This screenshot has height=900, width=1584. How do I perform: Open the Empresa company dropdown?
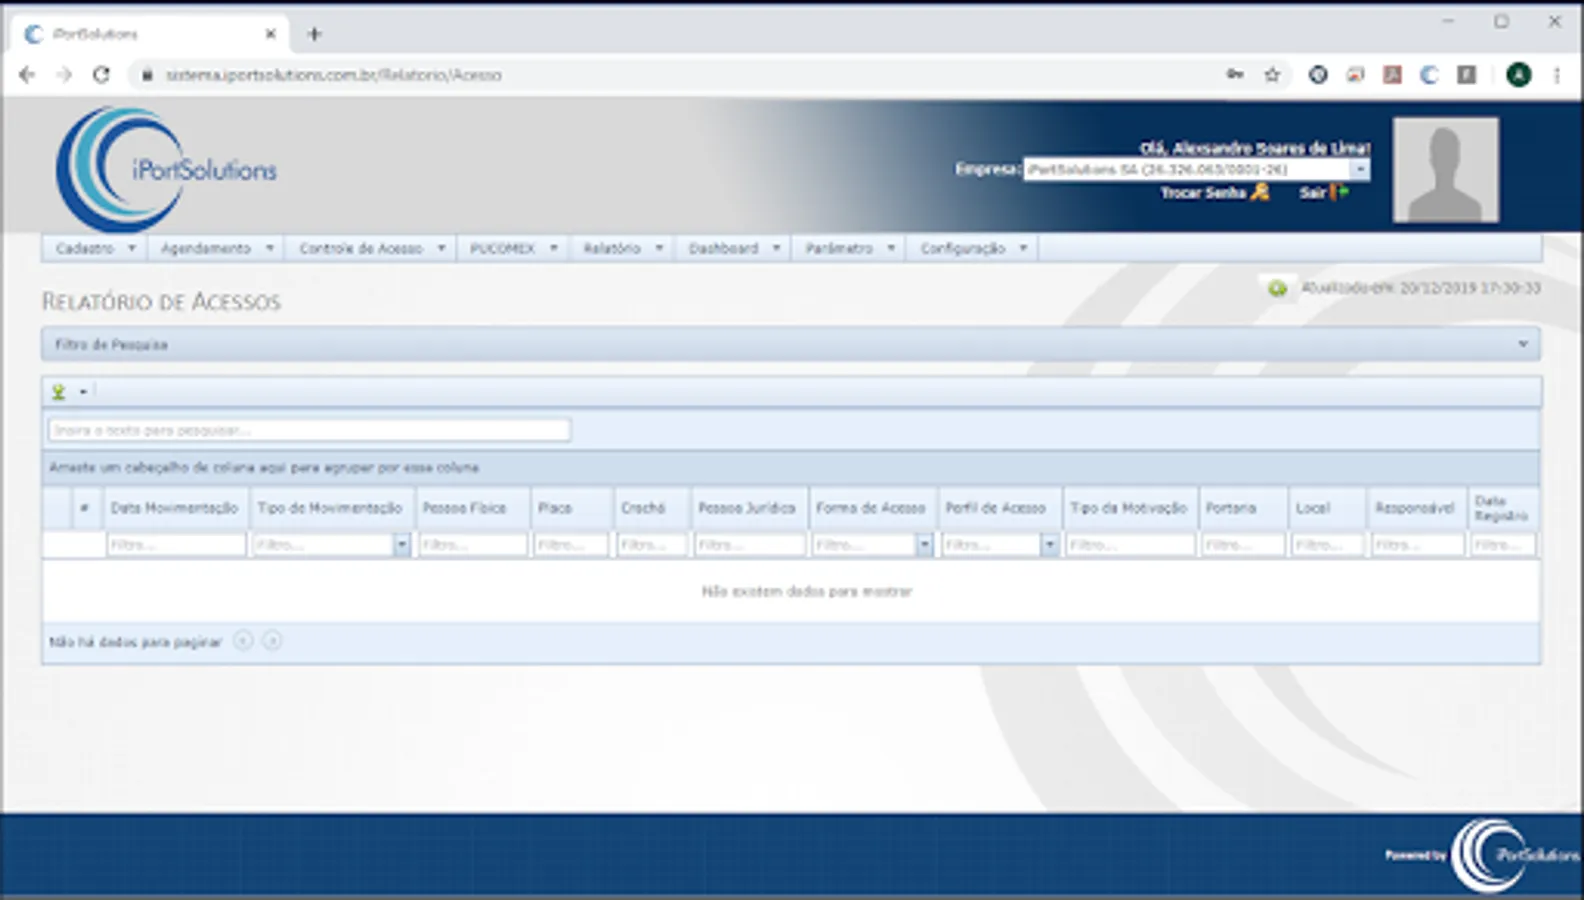pos(1360,170)
